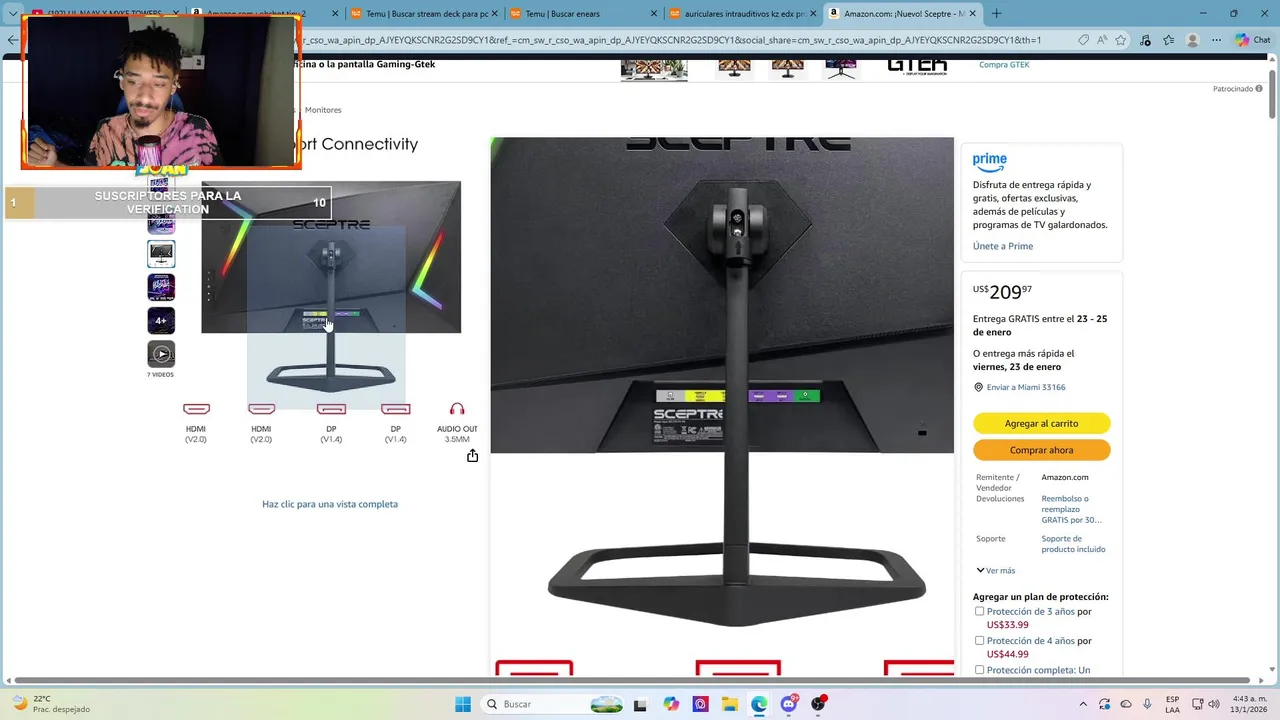Open Copilot Chat in toolbar

tap(1252, 40)
